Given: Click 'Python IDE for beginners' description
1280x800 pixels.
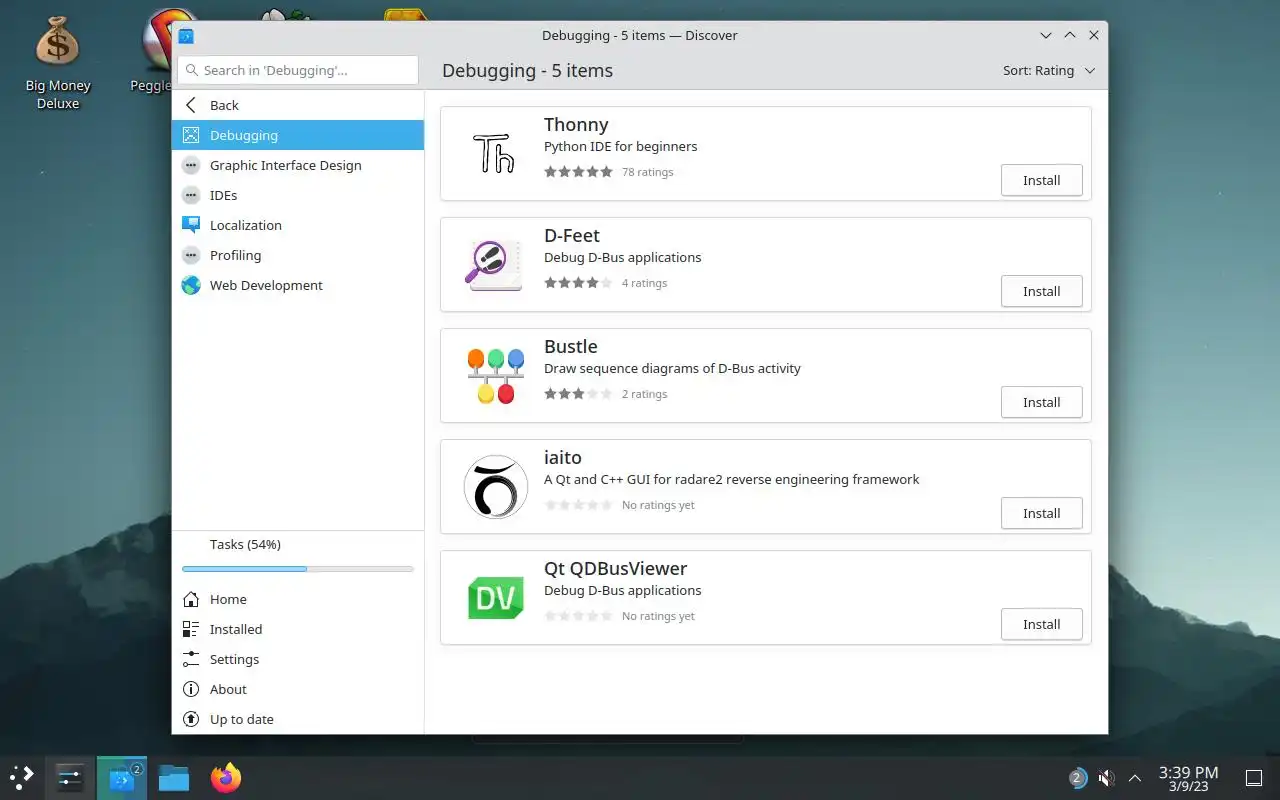Looking at the screenshot, I should point(621,146).
